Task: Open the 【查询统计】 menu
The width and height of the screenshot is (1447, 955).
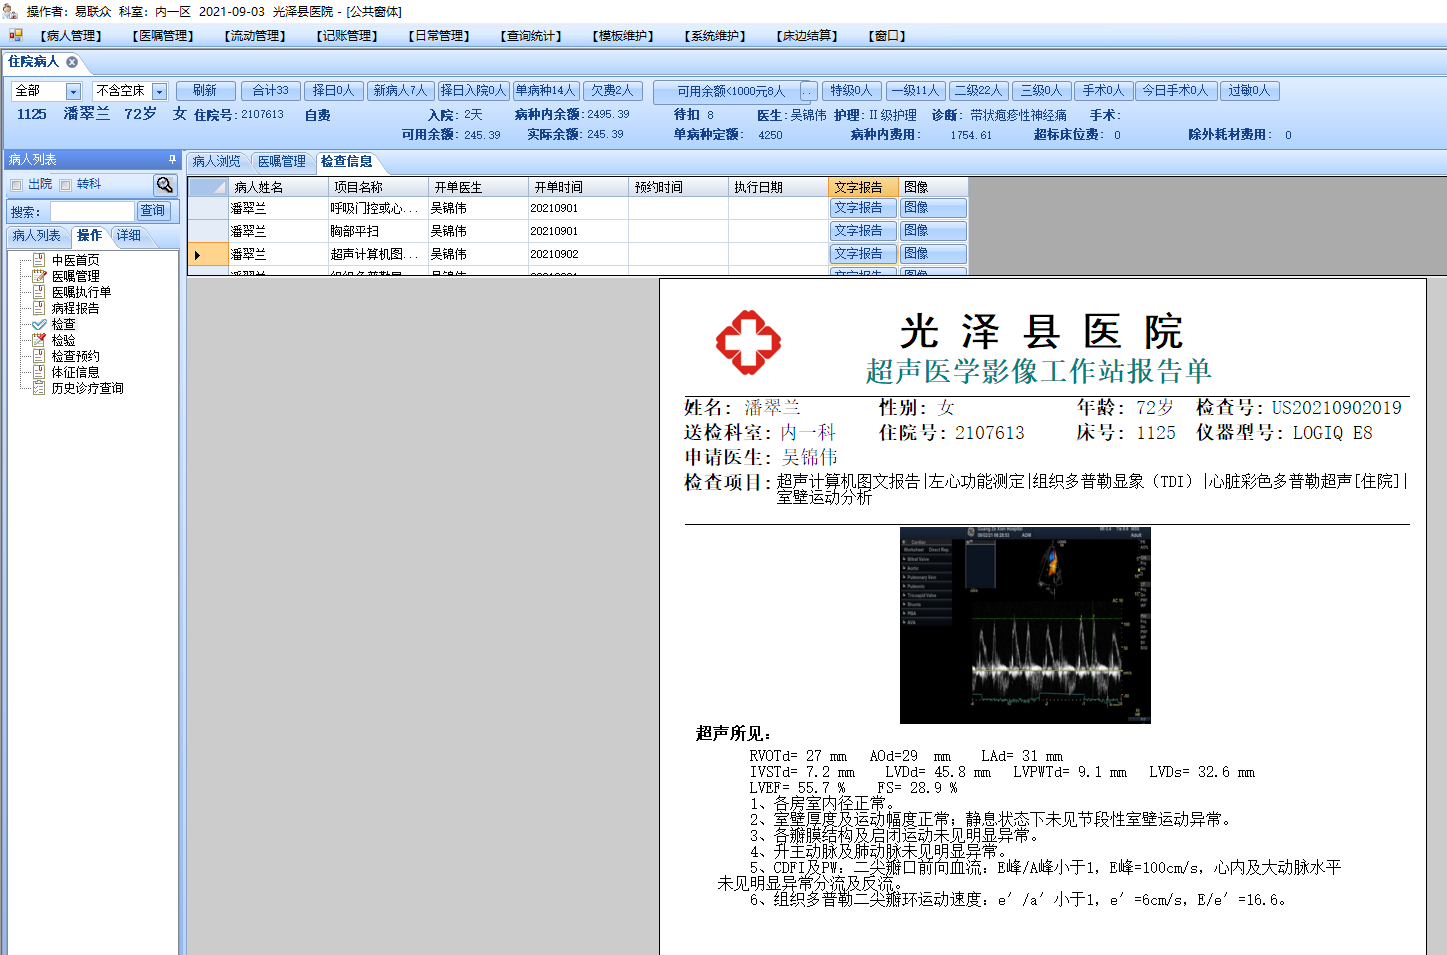Action: [531, 36]
